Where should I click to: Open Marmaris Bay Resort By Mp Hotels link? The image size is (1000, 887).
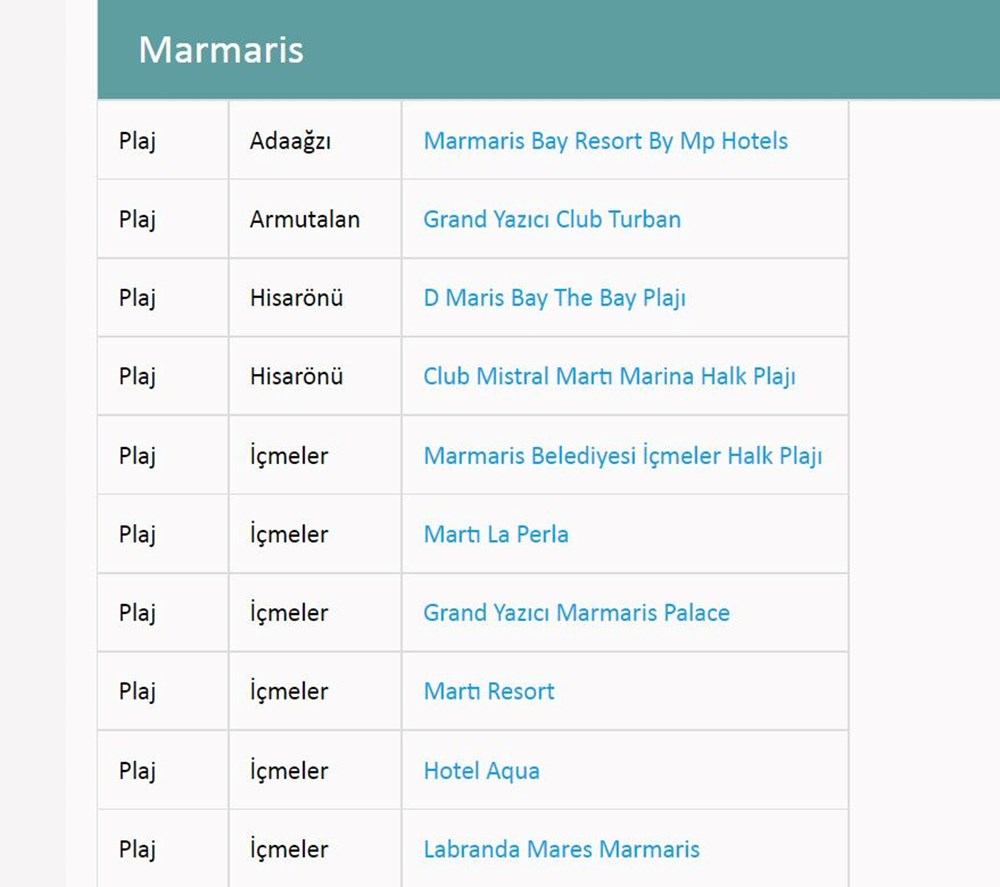(605, 141)
